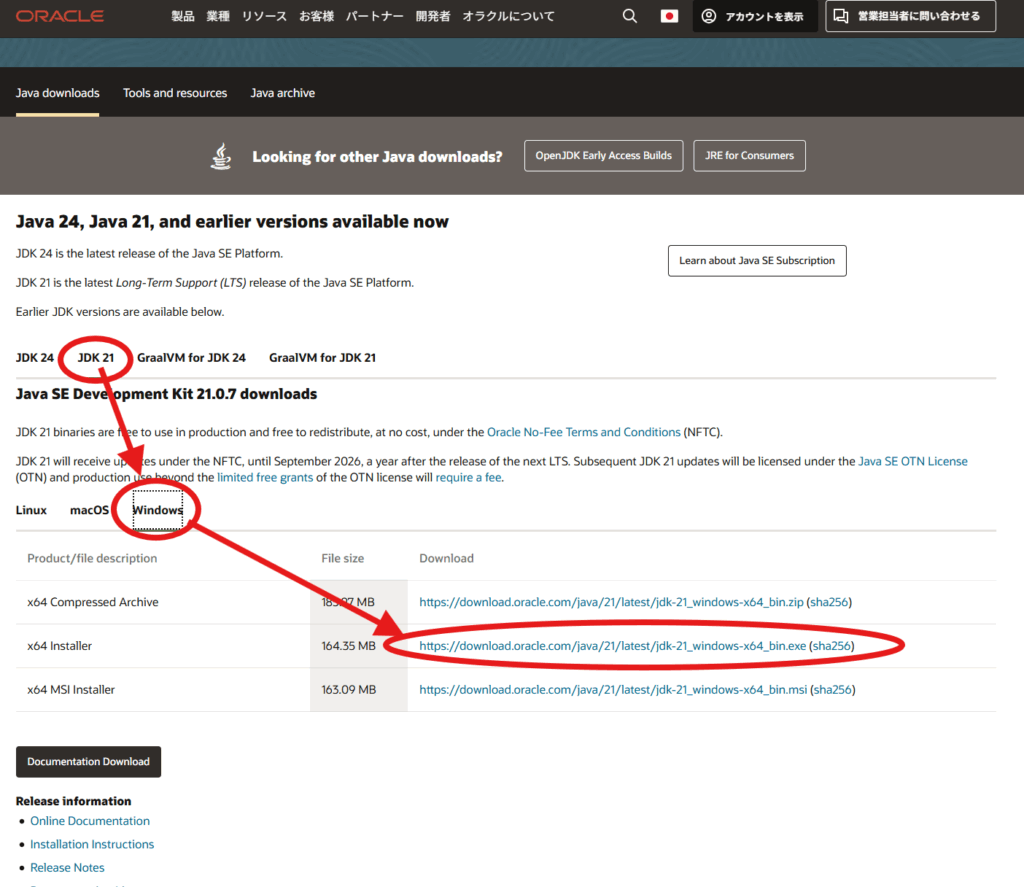1024x887 pixels.
Task: Click Learn about Java SE Subscription
Action: click(757, 261)
